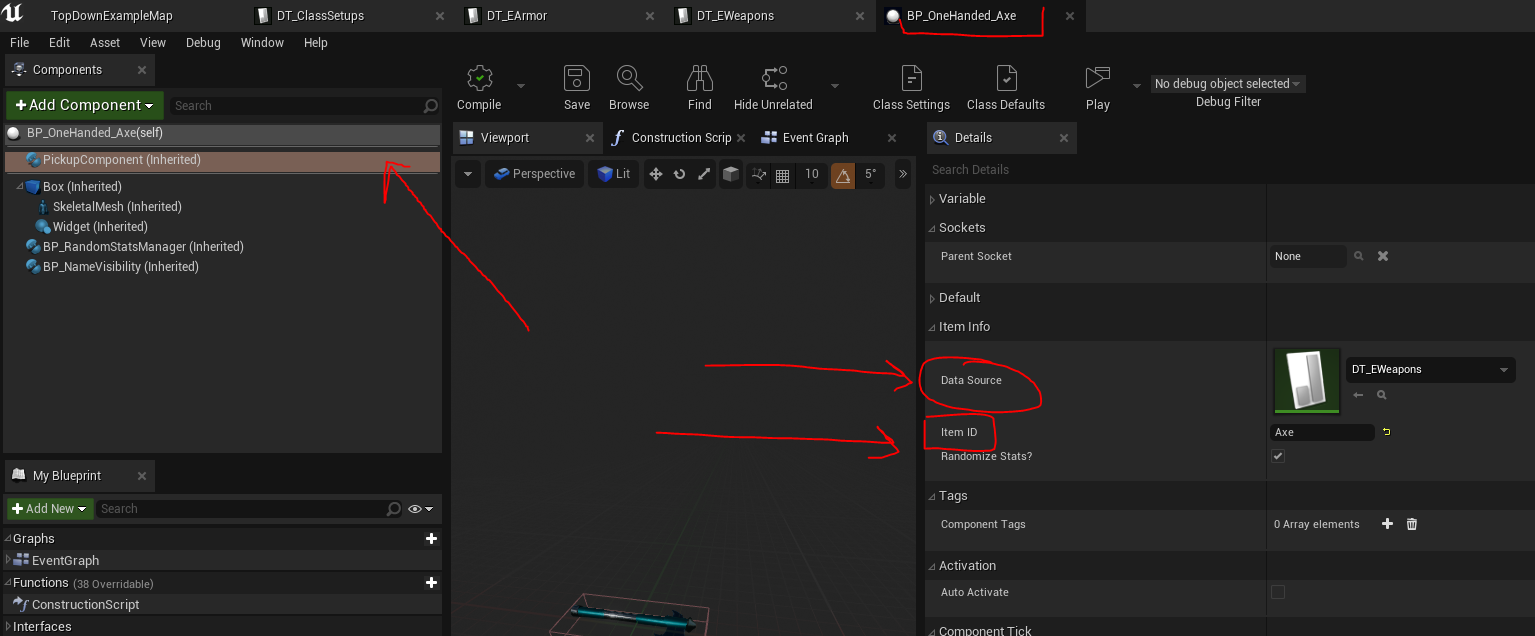The height and width of the screenshot is (636, 1535).
Task: Reset Item ID to default value
Action: (1387, 432)
